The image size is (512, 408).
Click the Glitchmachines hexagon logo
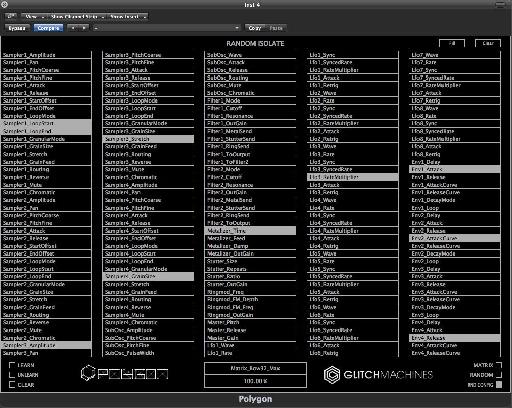point(332,375)
